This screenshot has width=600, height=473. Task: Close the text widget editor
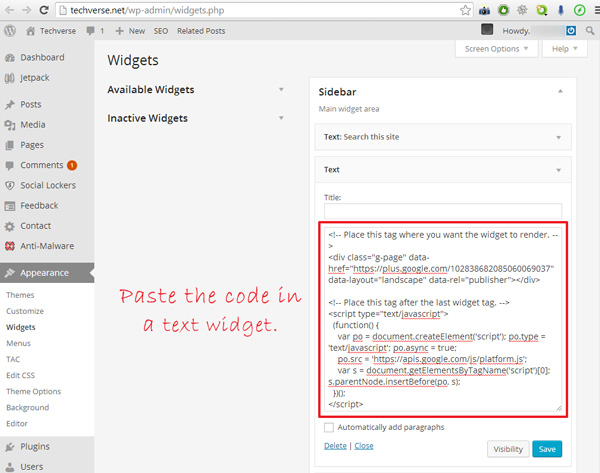click(364, 446)
